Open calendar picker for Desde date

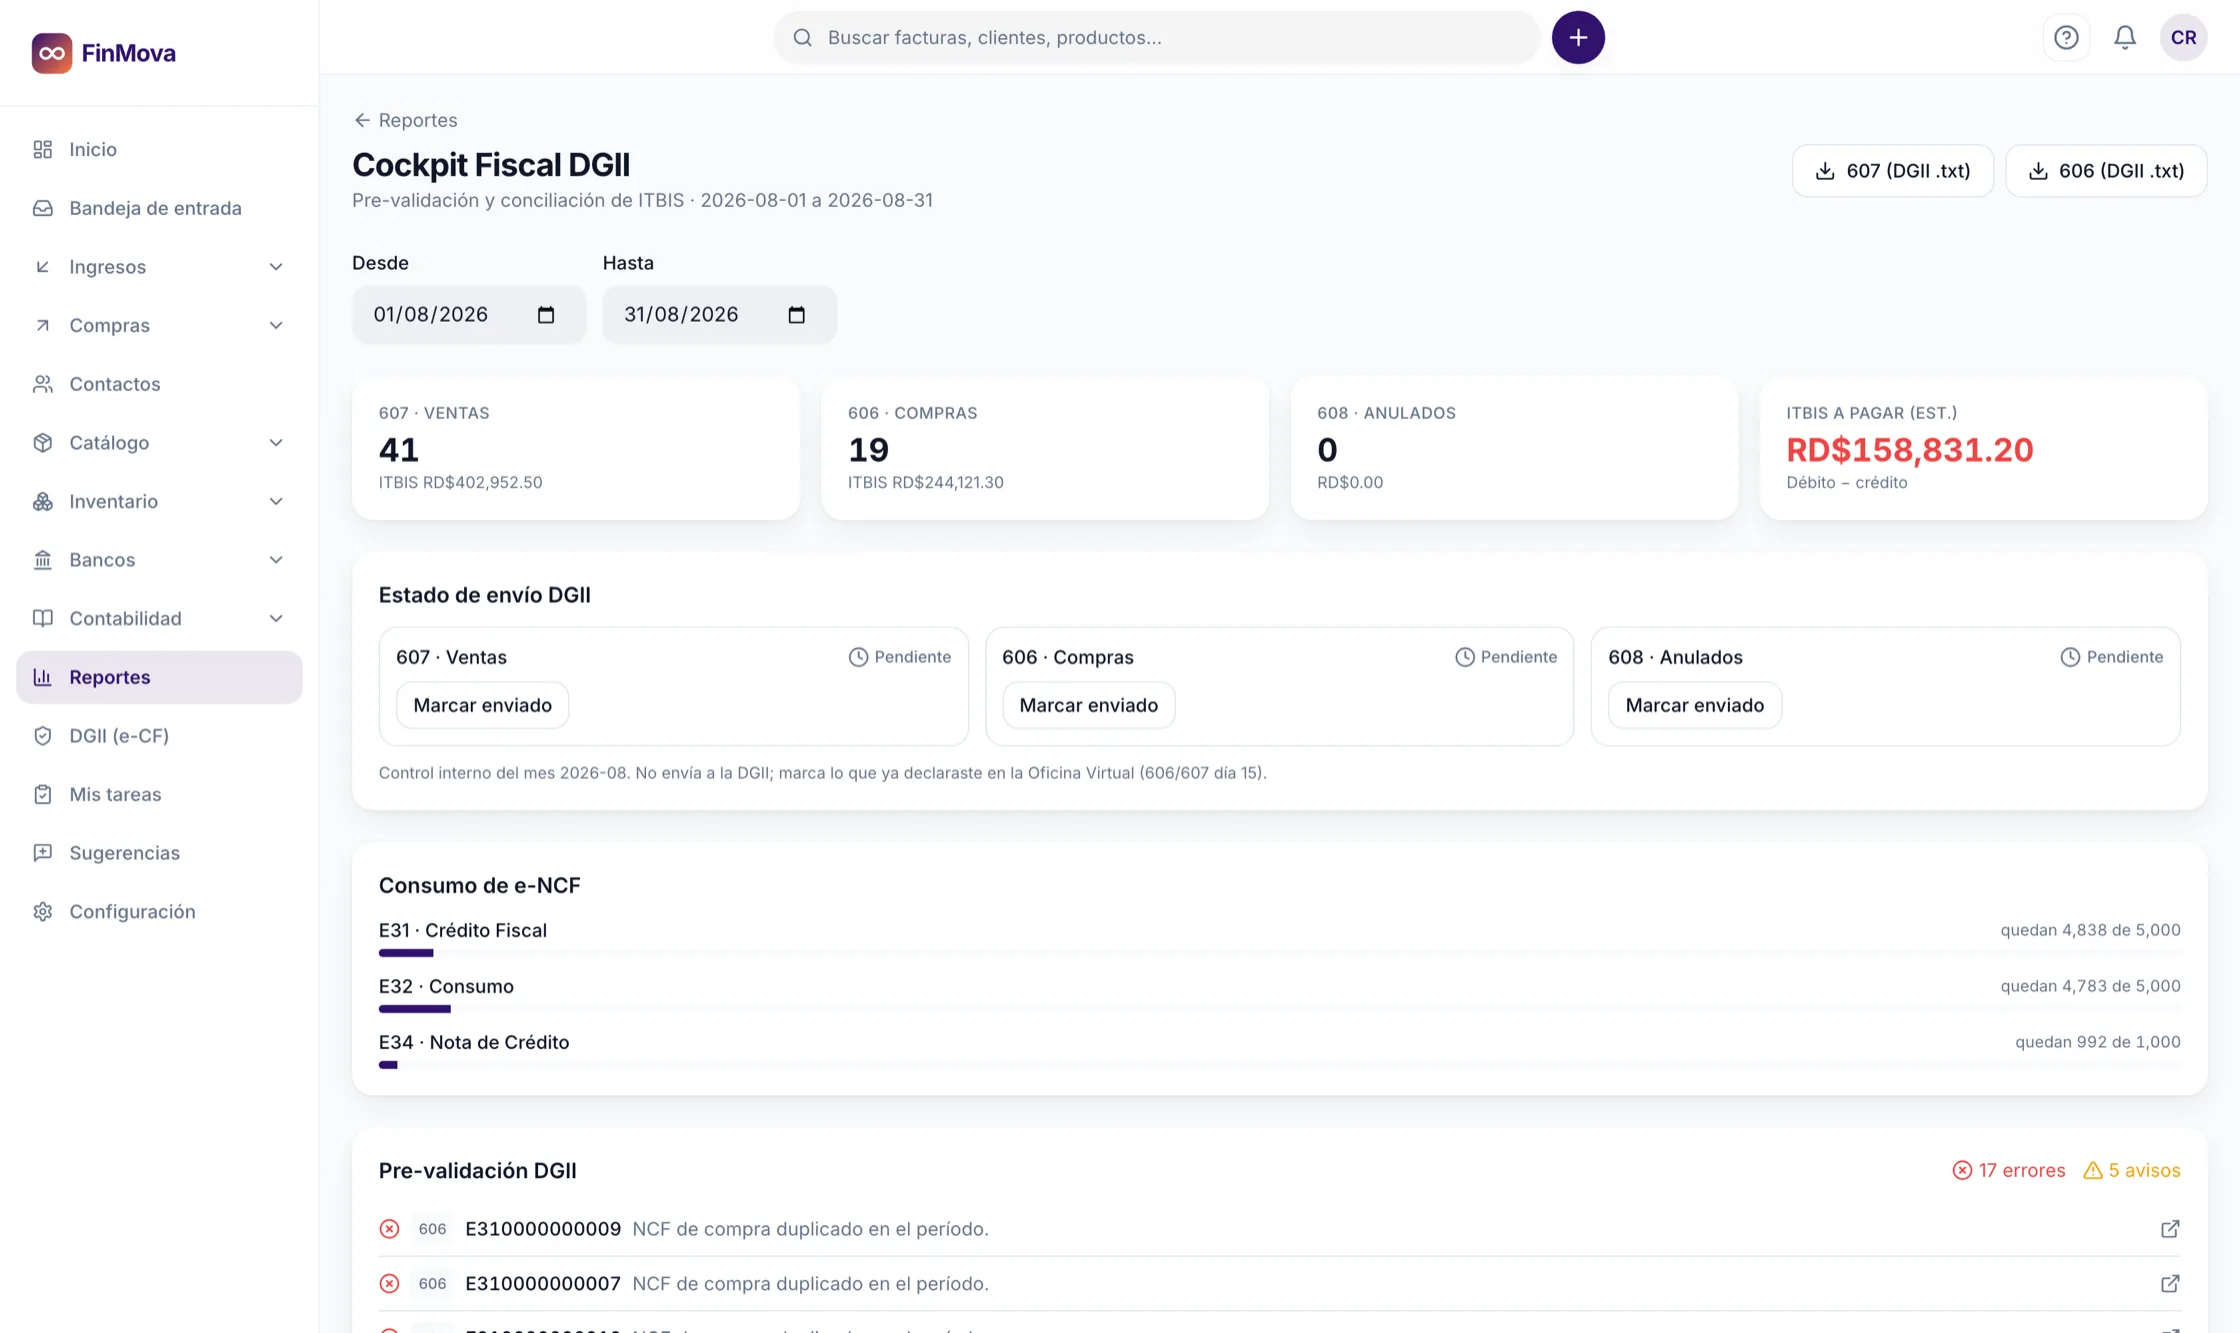(546, 315)
